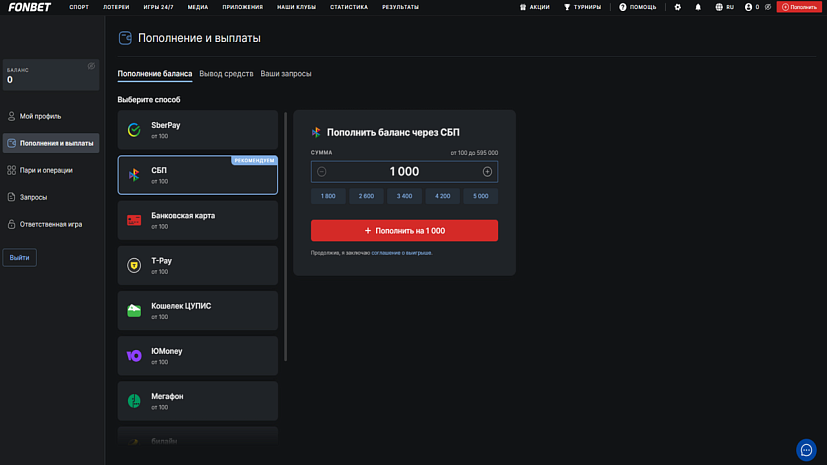Open the RU language selector

click(x=725, y=7)
